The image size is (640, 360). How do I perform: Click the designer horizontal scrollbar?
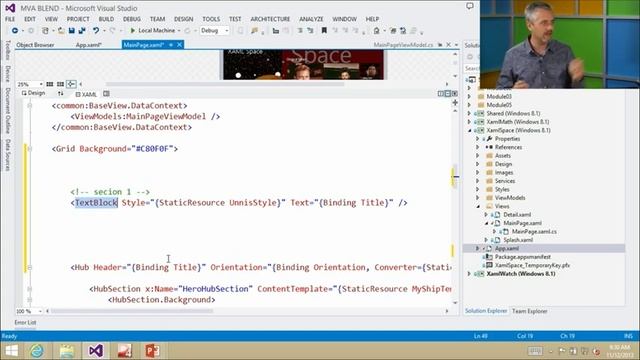tap(225, 84)
